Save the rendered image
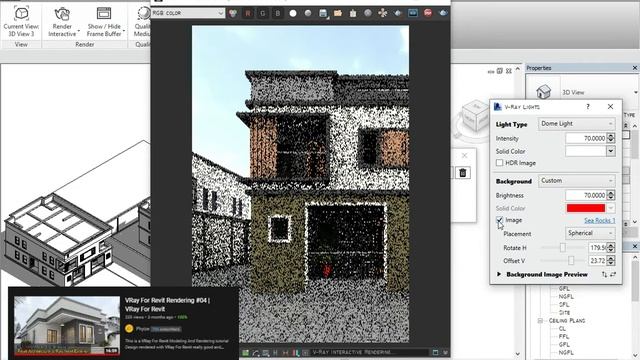 coord(323,13)
